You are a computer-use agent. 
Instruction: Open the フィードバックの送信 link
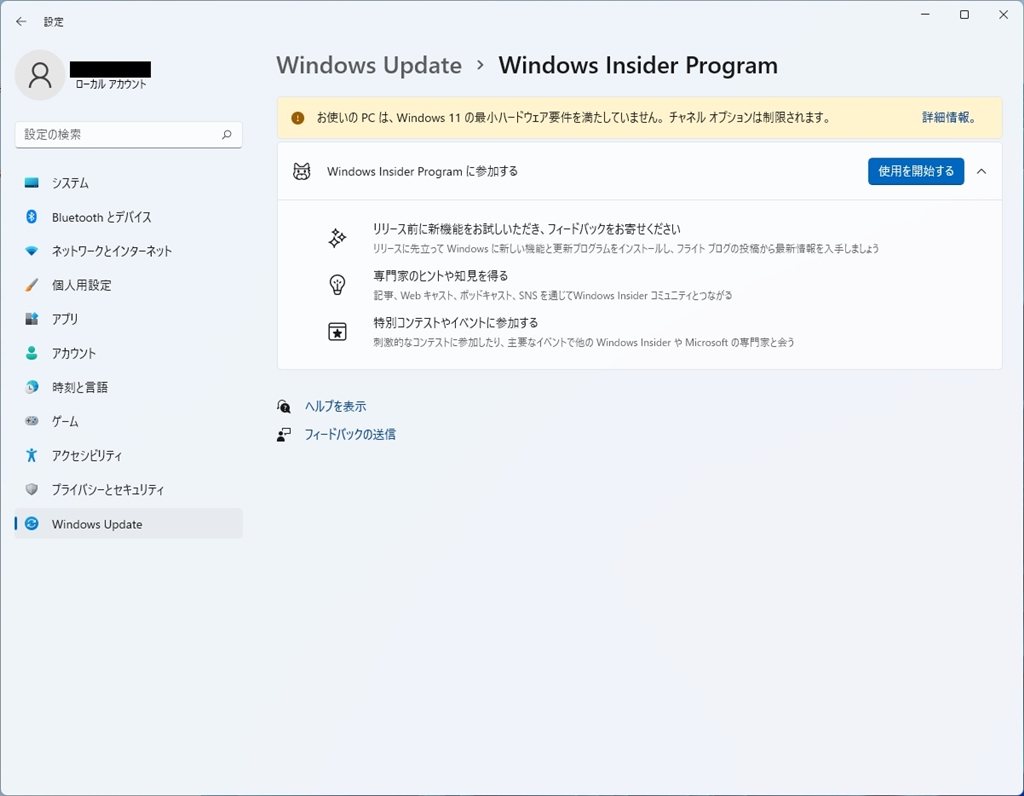click(x=350, y=434)
